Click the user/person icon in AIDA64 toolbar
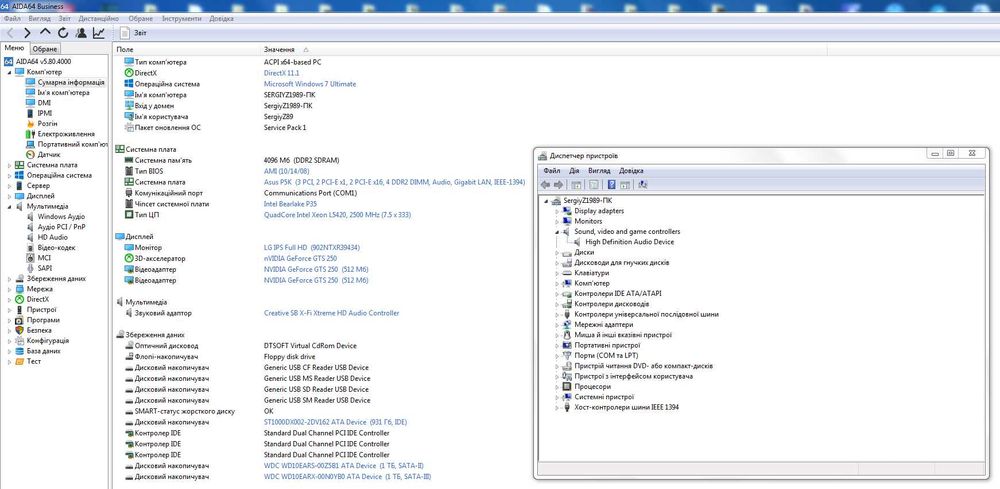 coord(81,33)
